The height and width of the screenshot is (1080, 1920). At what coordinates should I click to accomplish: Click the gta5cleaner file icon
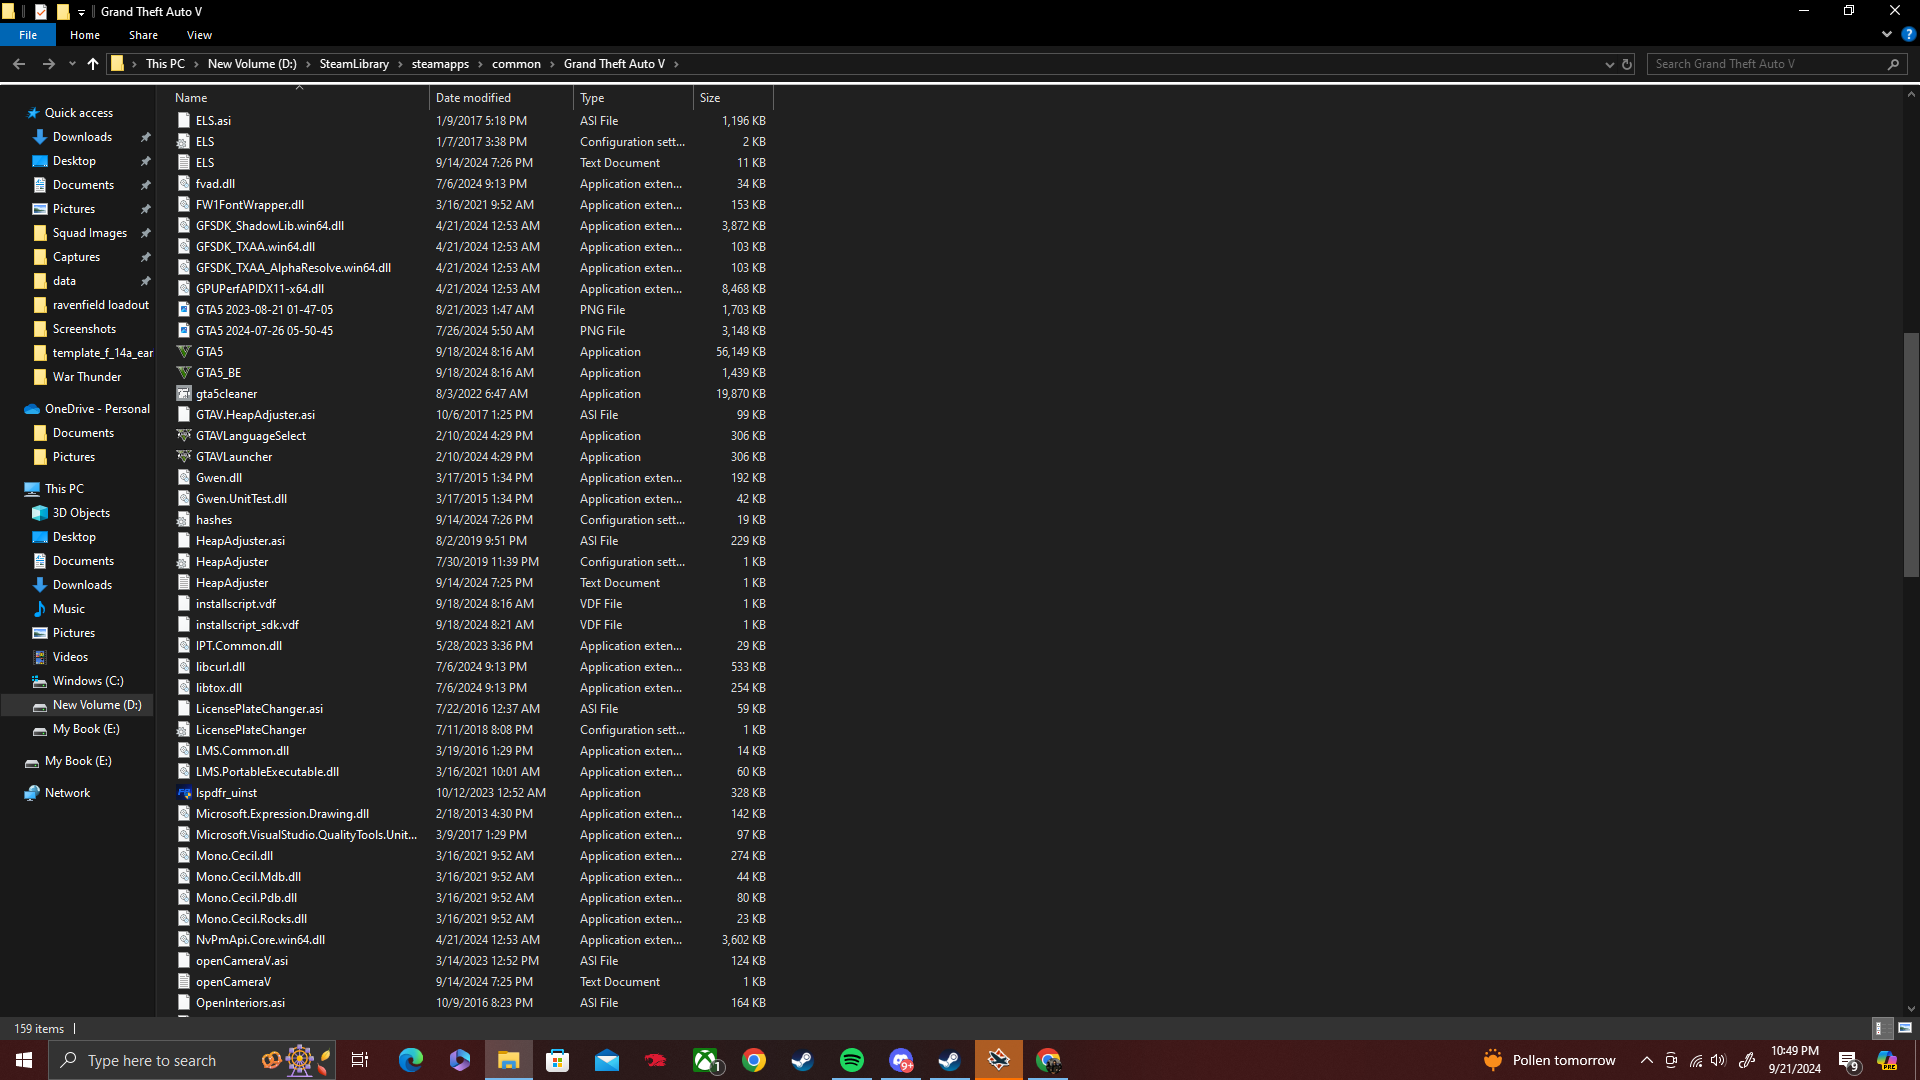click(x=184, y=394)
